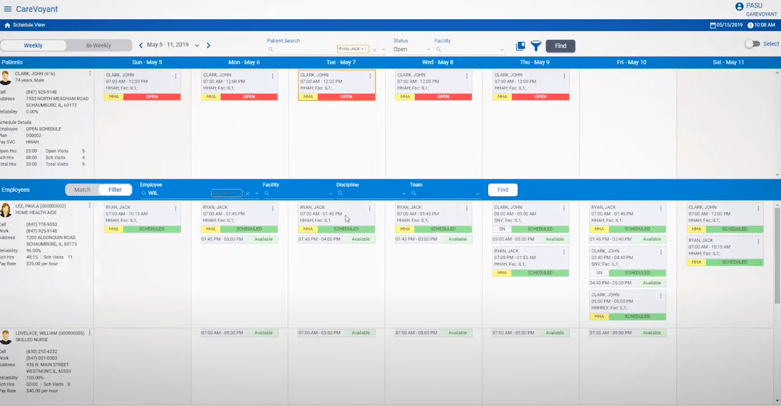Screen dimensions: 781x406
Task: Click the copy schedule icon beside the filter
Action: (x=520, y=46)
